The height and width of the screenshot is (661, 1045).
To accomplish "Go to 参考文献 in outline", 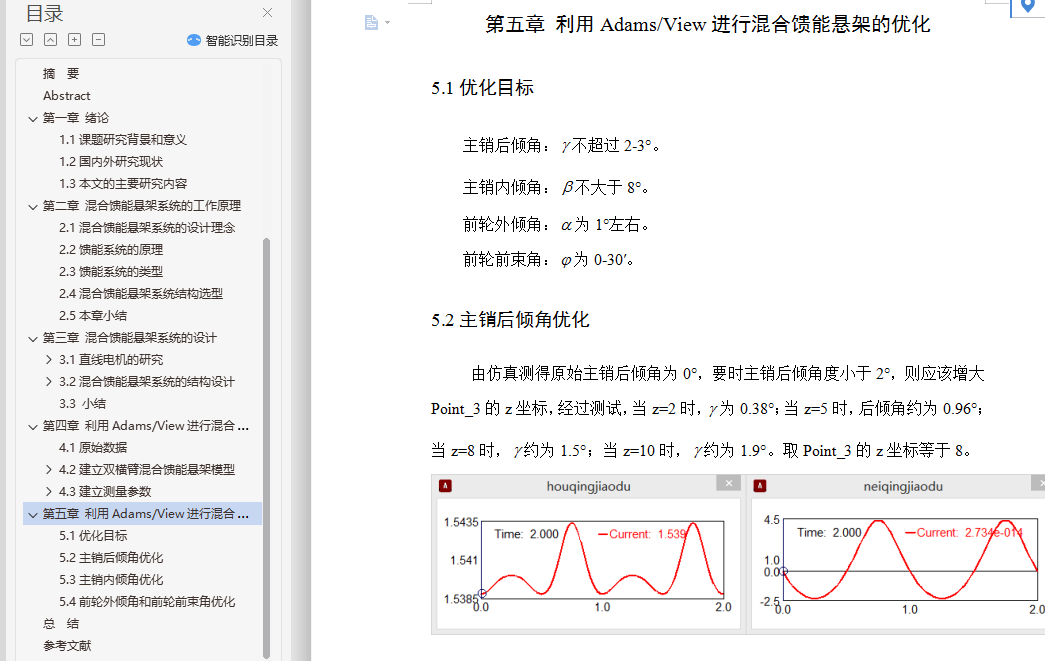I will click(67, 646).
